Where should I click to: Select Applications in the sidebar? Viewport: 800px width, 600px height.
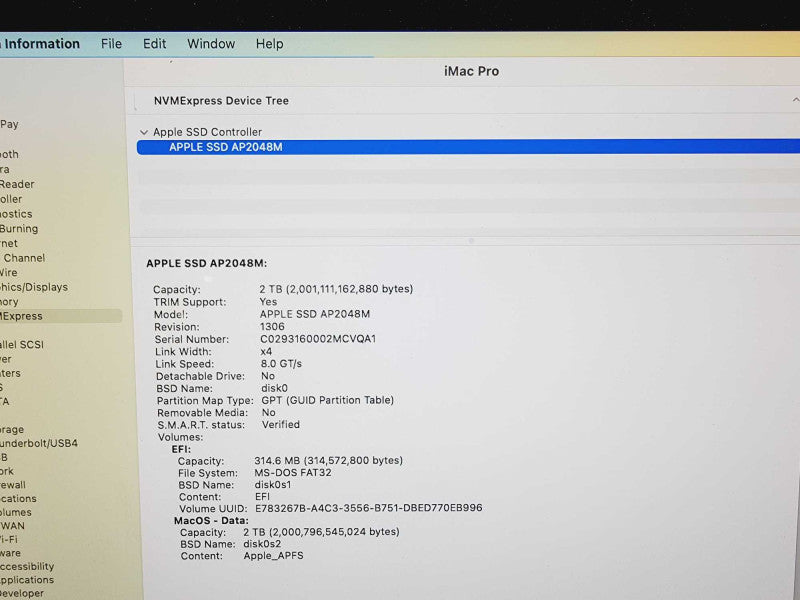[27, 580]
